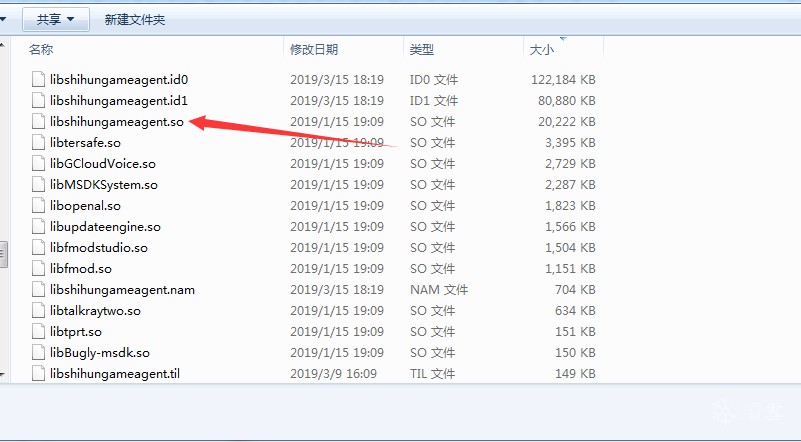Click the file icon of libshihungameagent.id0
This screenshot has height=442, width=801.
tap(38, 80)
